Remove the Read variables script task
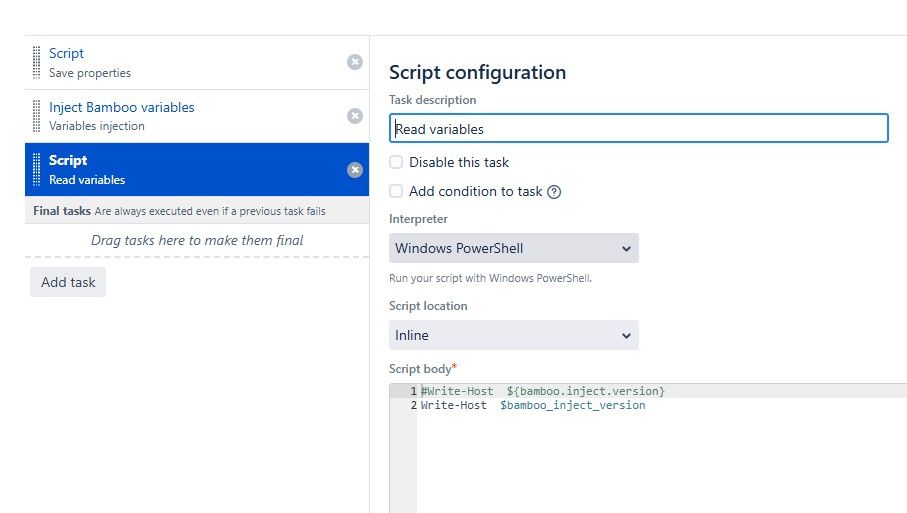The image size is (907, 513). tap(355, 169)
